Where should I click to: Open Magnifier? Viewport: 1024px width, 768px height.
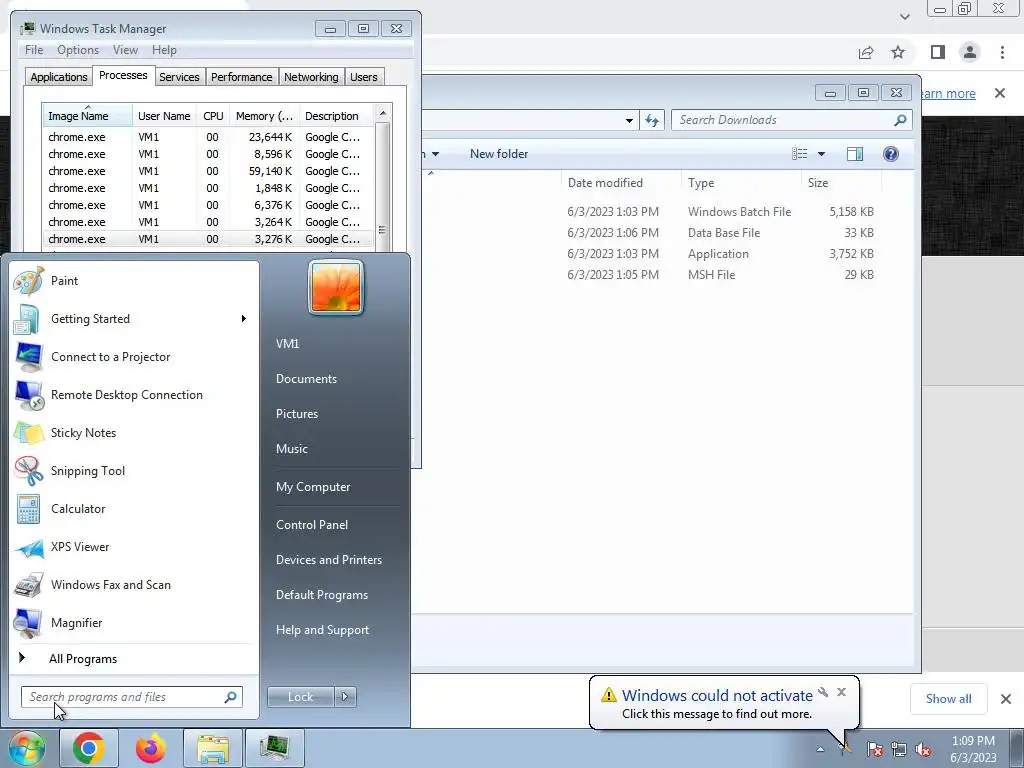(134, 622)
